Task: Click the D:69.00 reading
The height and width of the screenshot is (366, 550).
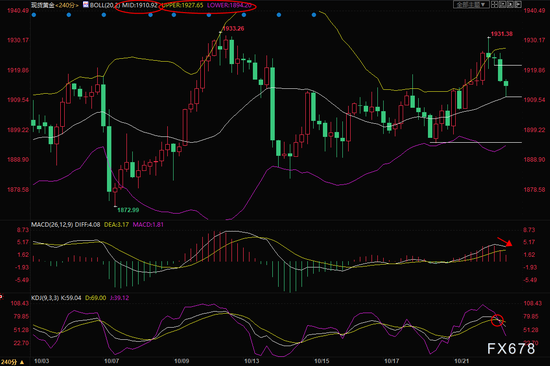Action: [95, 298]
